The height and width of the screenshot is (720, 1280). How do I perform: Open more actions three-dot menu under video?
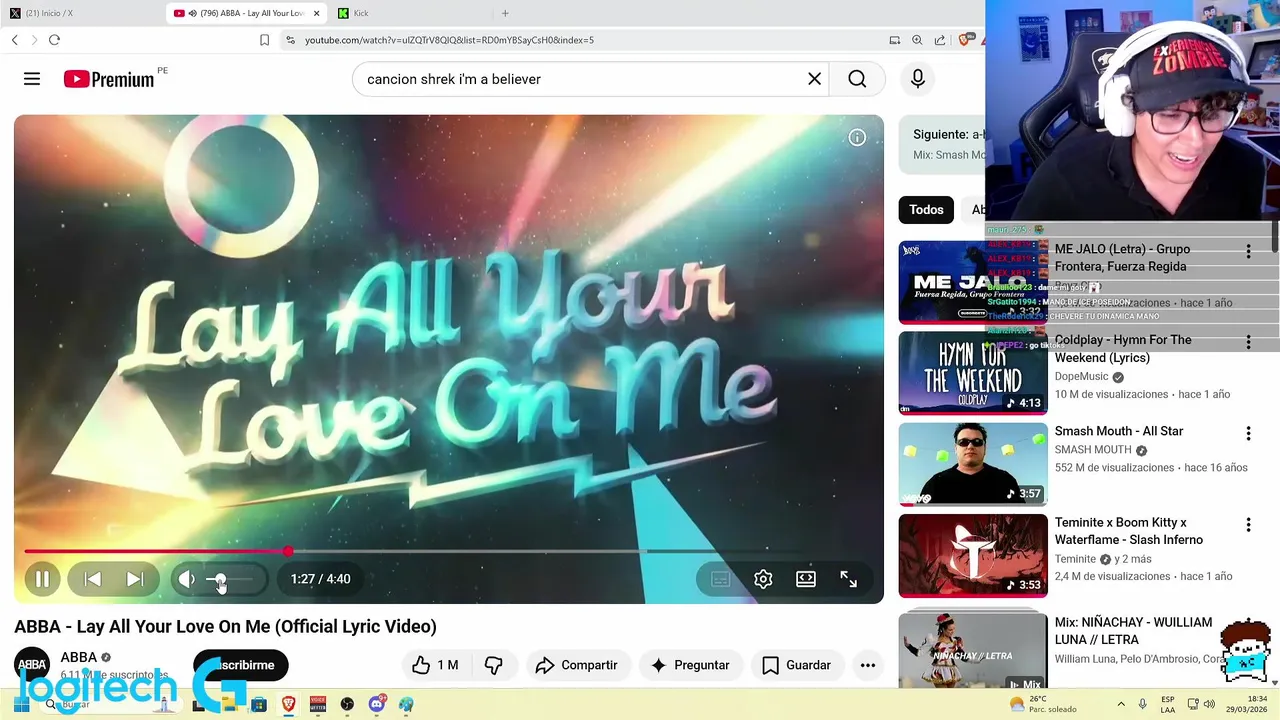click(x=868, y=665)
